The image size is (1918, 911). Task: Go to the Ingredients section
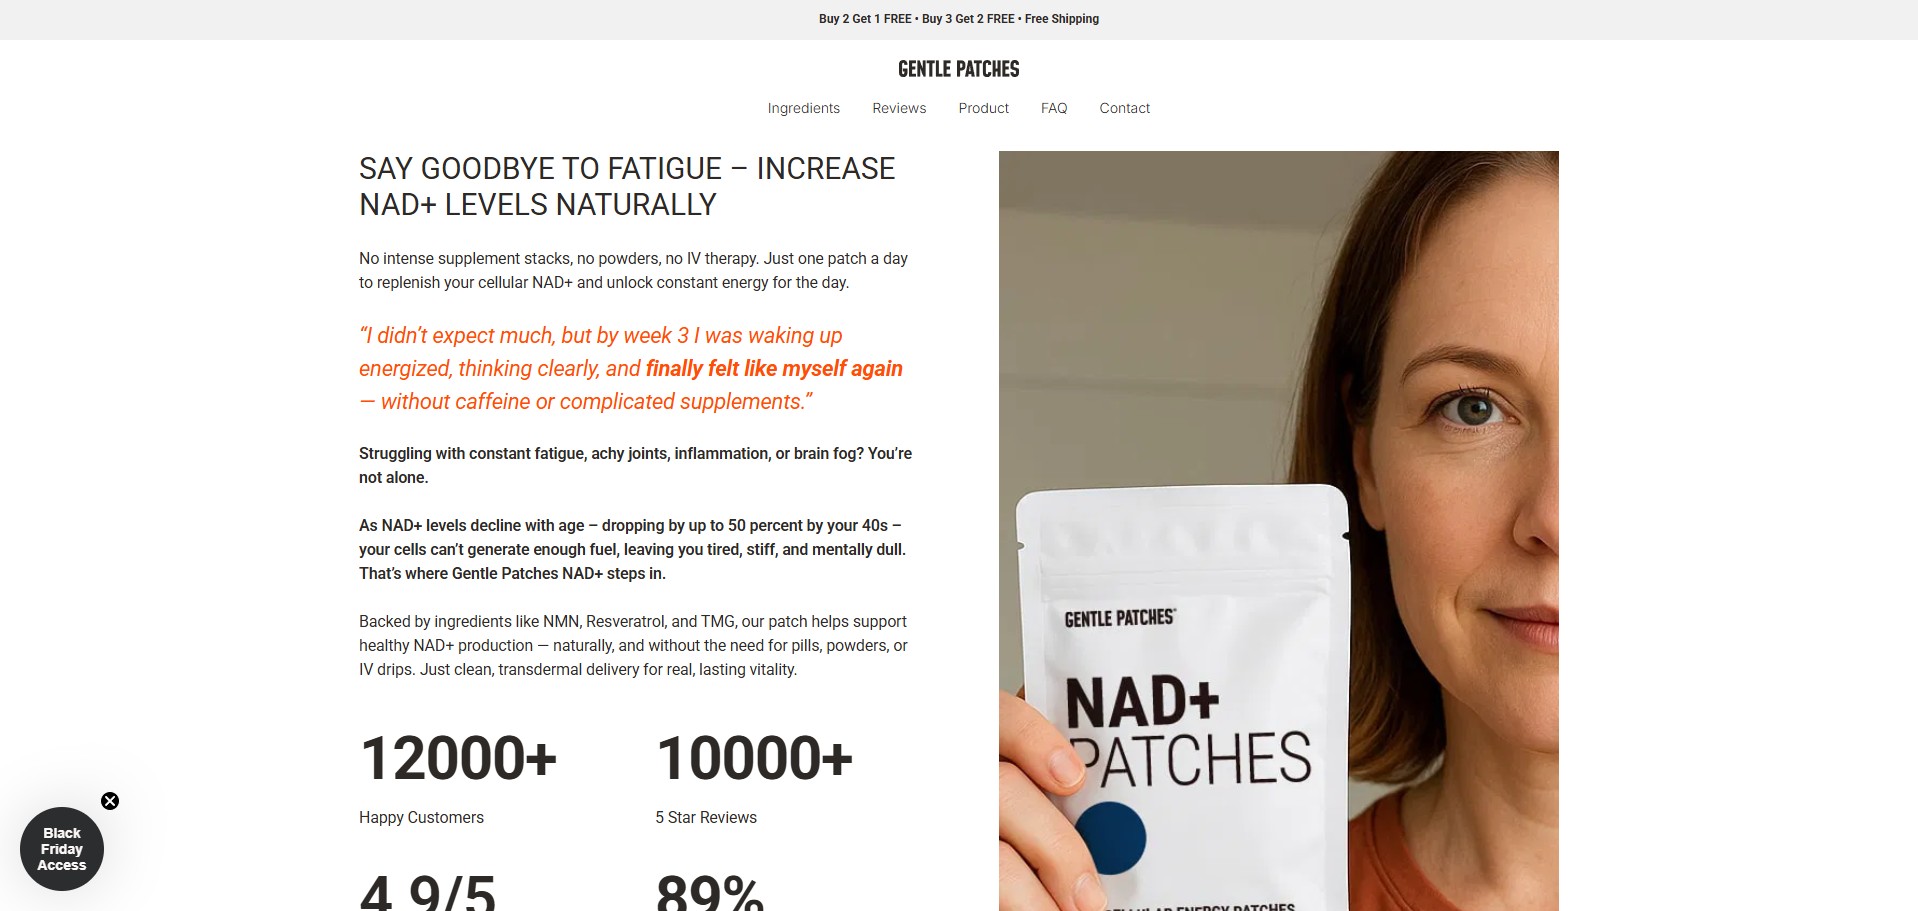(803, 108)
